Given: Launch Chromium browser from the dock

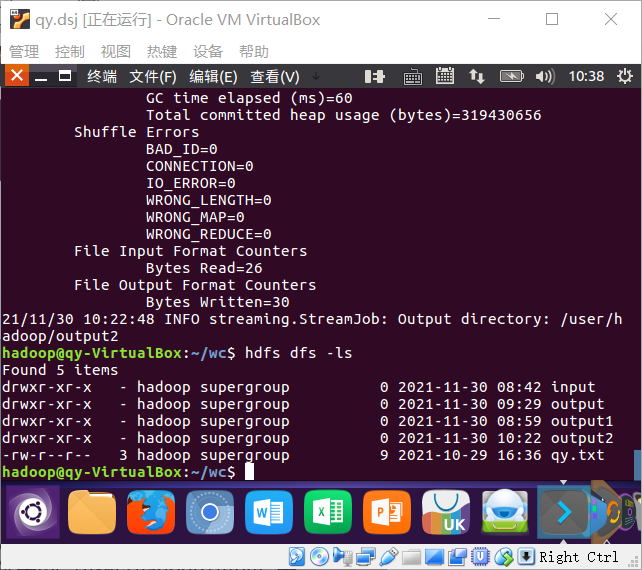Looking at the screenshot, I should (210, 512).
